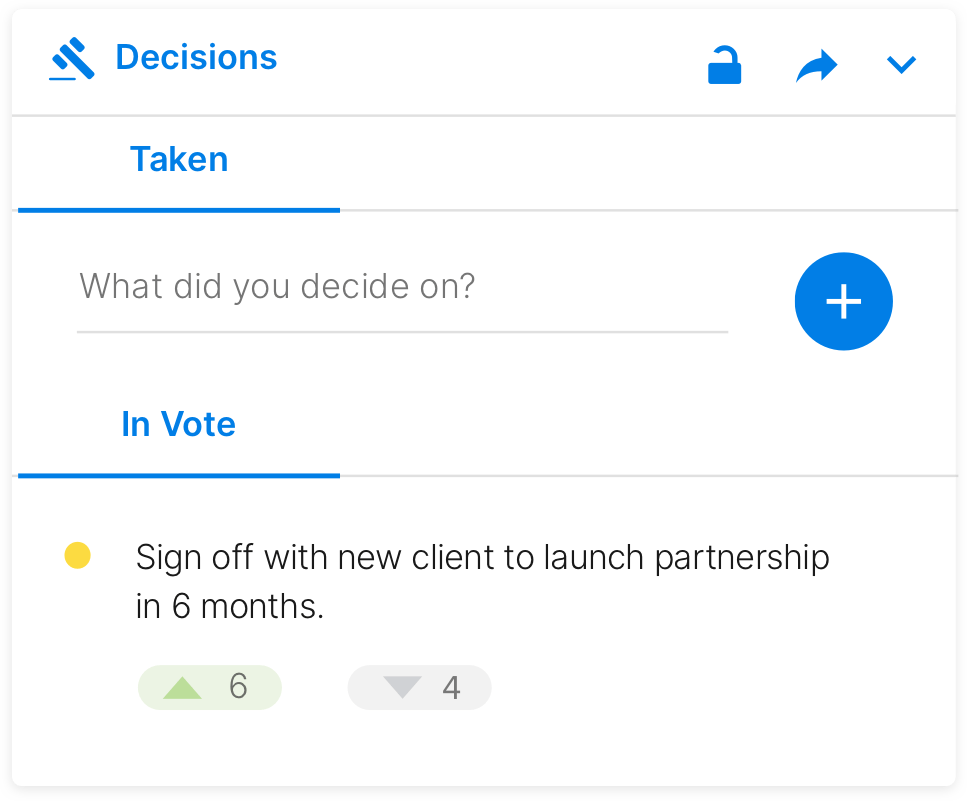The image size is (969, 801).
Task: Select the 'in 6 months.' text line
Action: tap(230, 606)
